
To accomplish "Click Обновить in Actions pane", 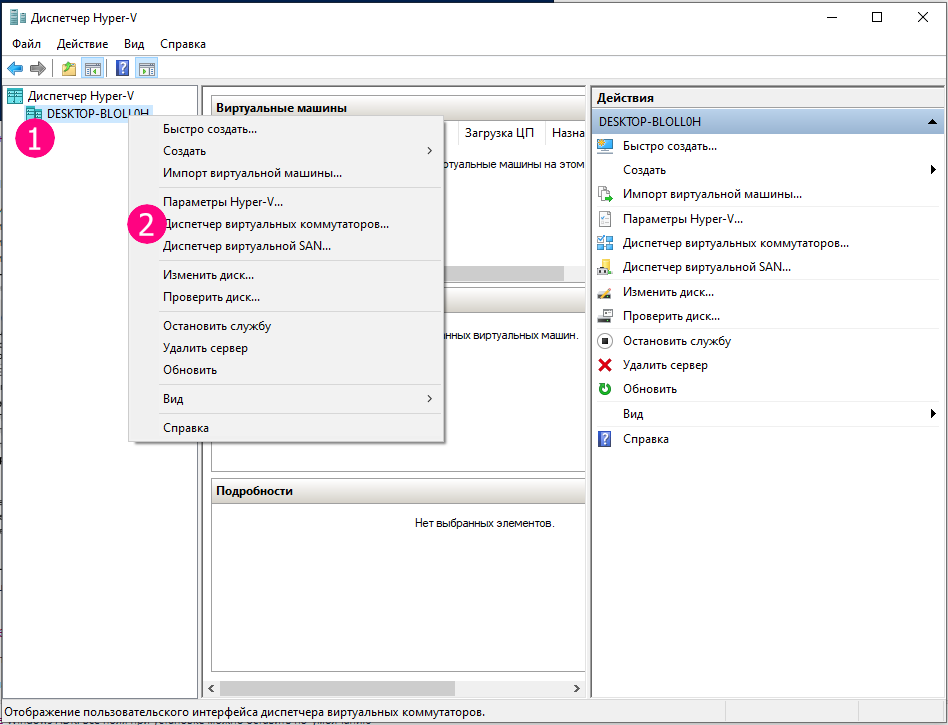I will 650,389.
